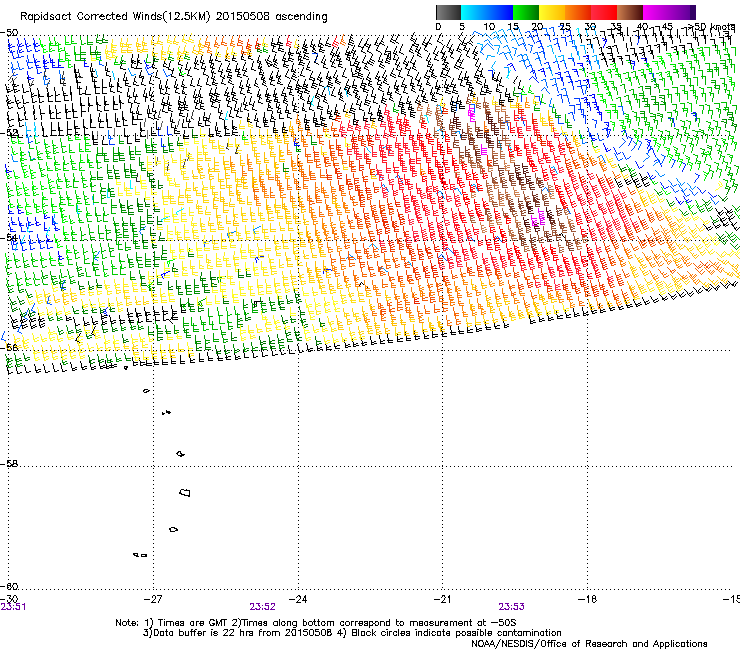Click the 'Rapidscat Corrected Winds(12.5KM)' title

115,17
